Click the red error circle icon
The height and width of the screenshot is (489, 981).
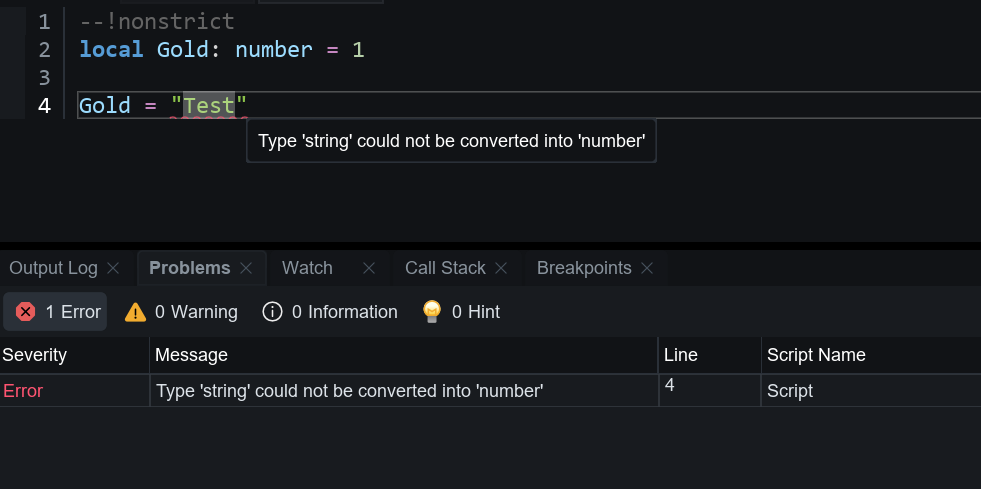[26, 312]
